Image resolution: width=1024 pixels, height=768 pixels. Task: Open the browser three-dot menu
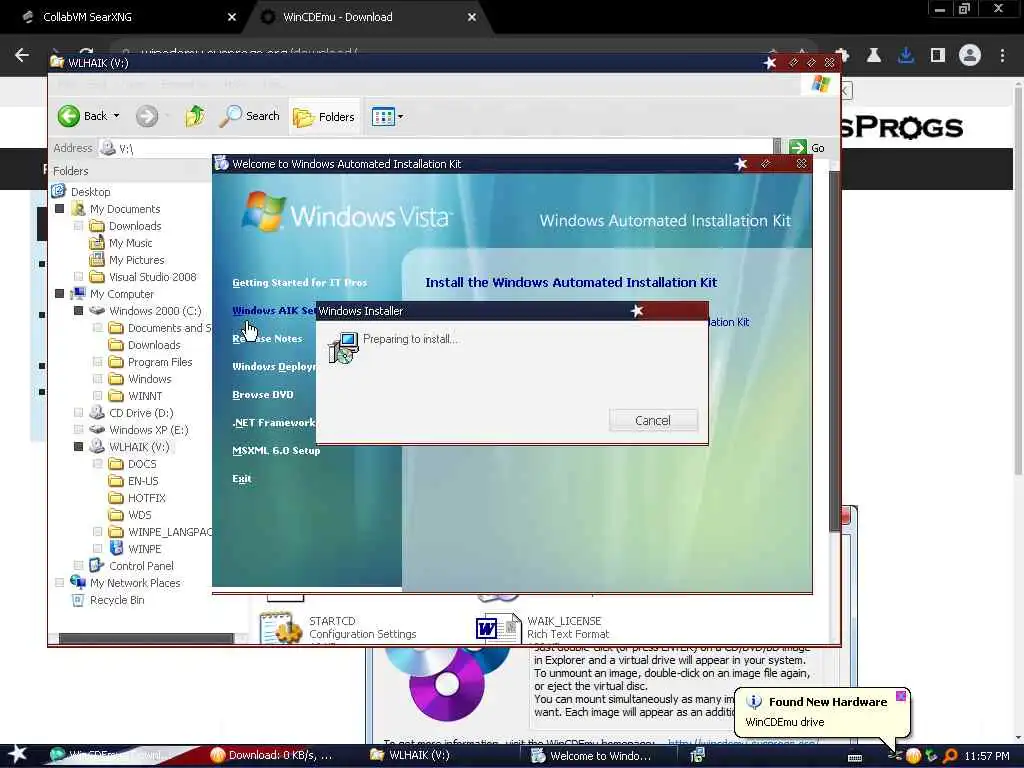(1002, 56)
